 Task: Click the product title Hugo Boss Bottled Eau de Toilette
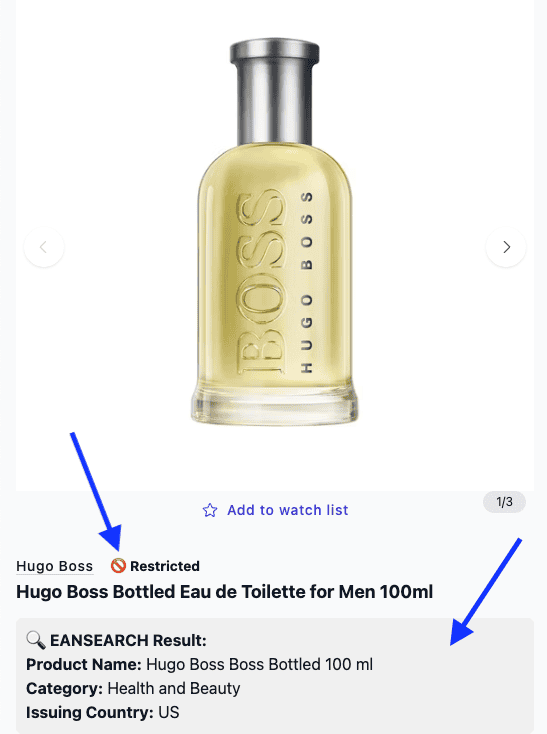coord(225,592)
